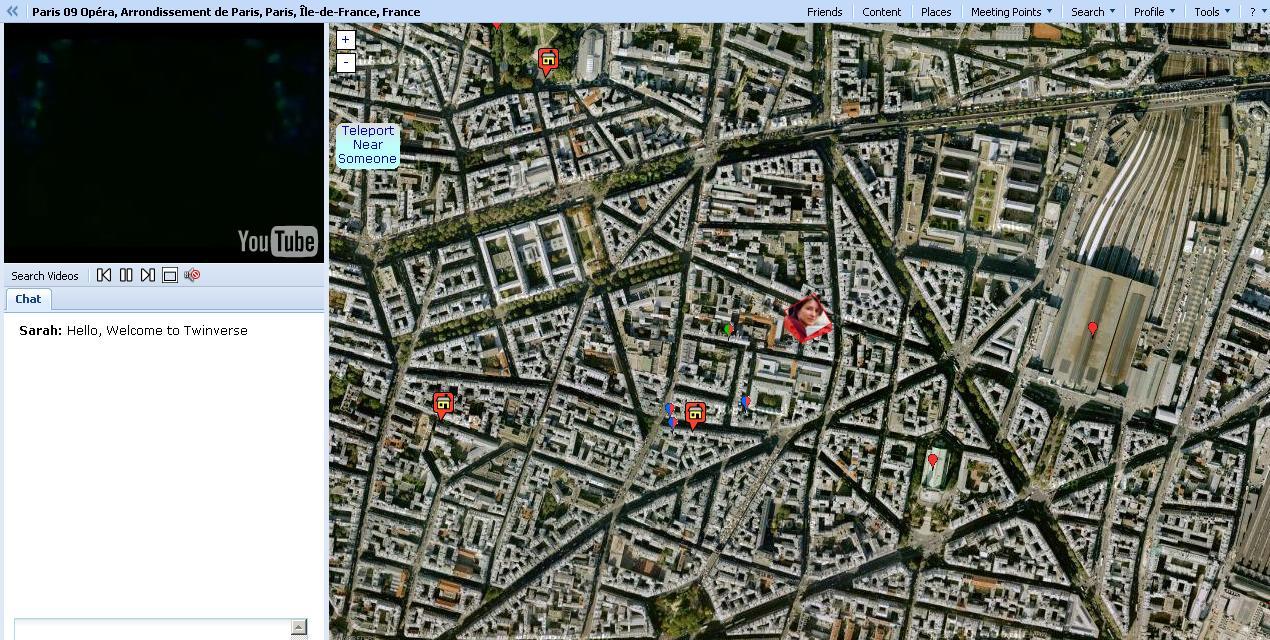Viewport: 1270px width, 640px height.
Task: Open the Tools dropdown menu
Action: point(1212,12)
